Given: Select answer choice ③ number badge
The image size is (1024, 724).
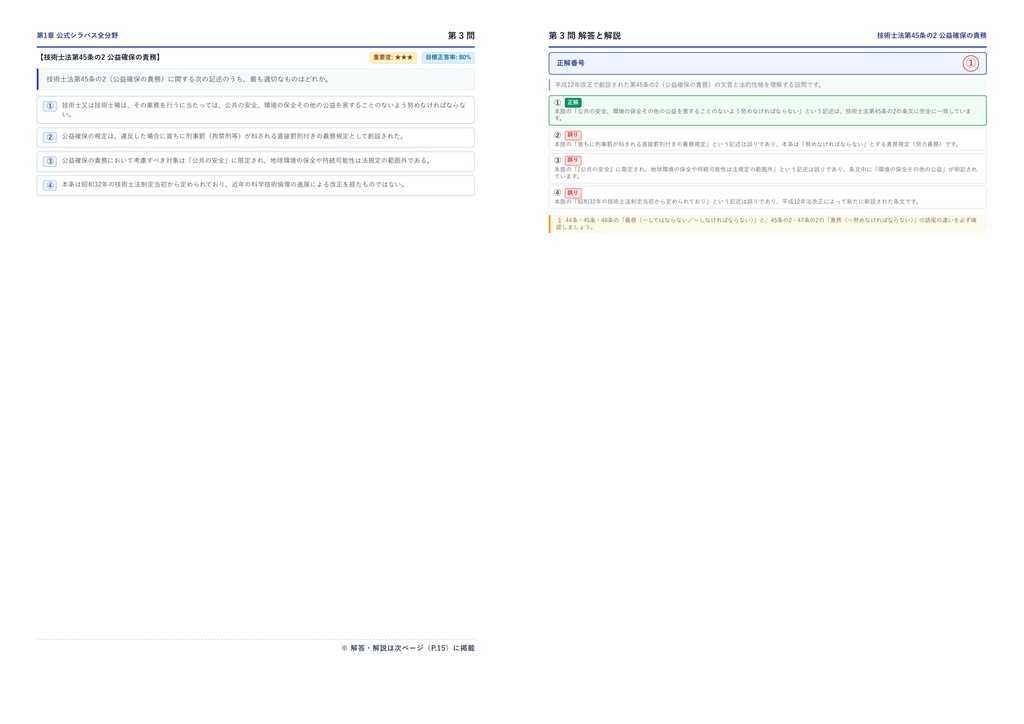Looking at the screenshot, I should pyautogui.click(x=50, y=161).
